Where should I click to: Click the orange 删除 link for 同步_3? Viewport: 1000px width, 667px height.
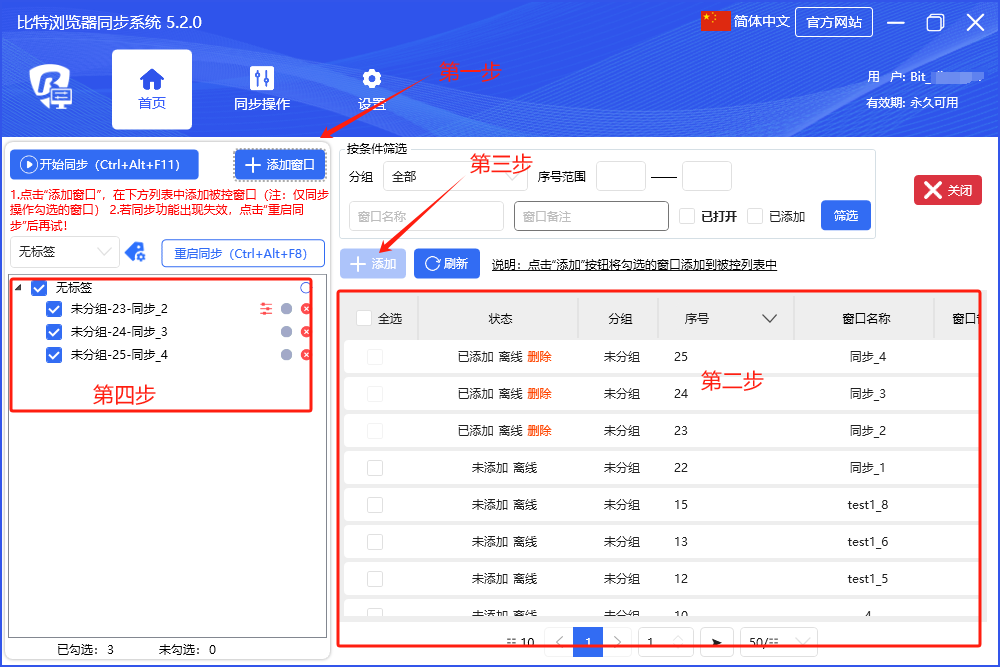(x=539, y=394)
